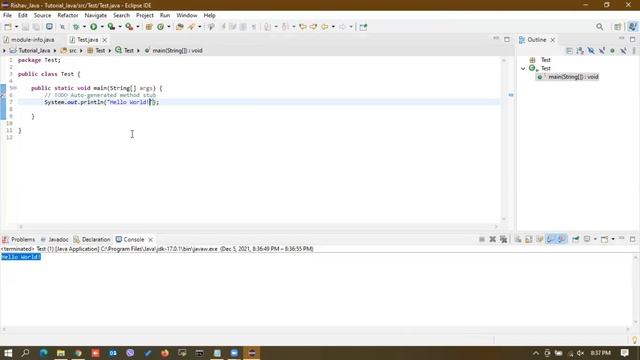Click New Java Class icon

click(x=160, y=27)
